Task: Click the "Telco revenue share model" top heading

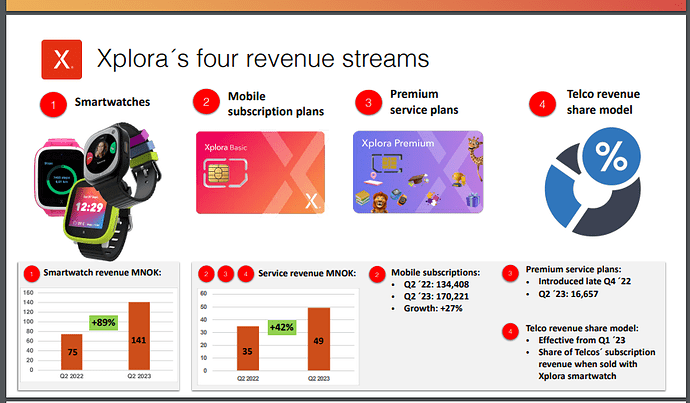Action: coord(603,102)
